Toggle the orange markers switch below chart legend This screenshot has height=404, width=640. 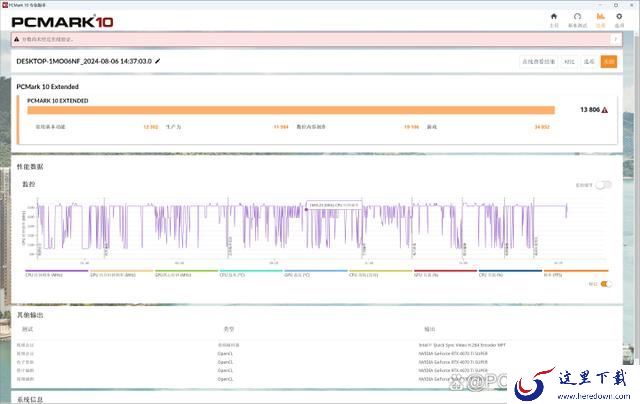click(606, 284)
